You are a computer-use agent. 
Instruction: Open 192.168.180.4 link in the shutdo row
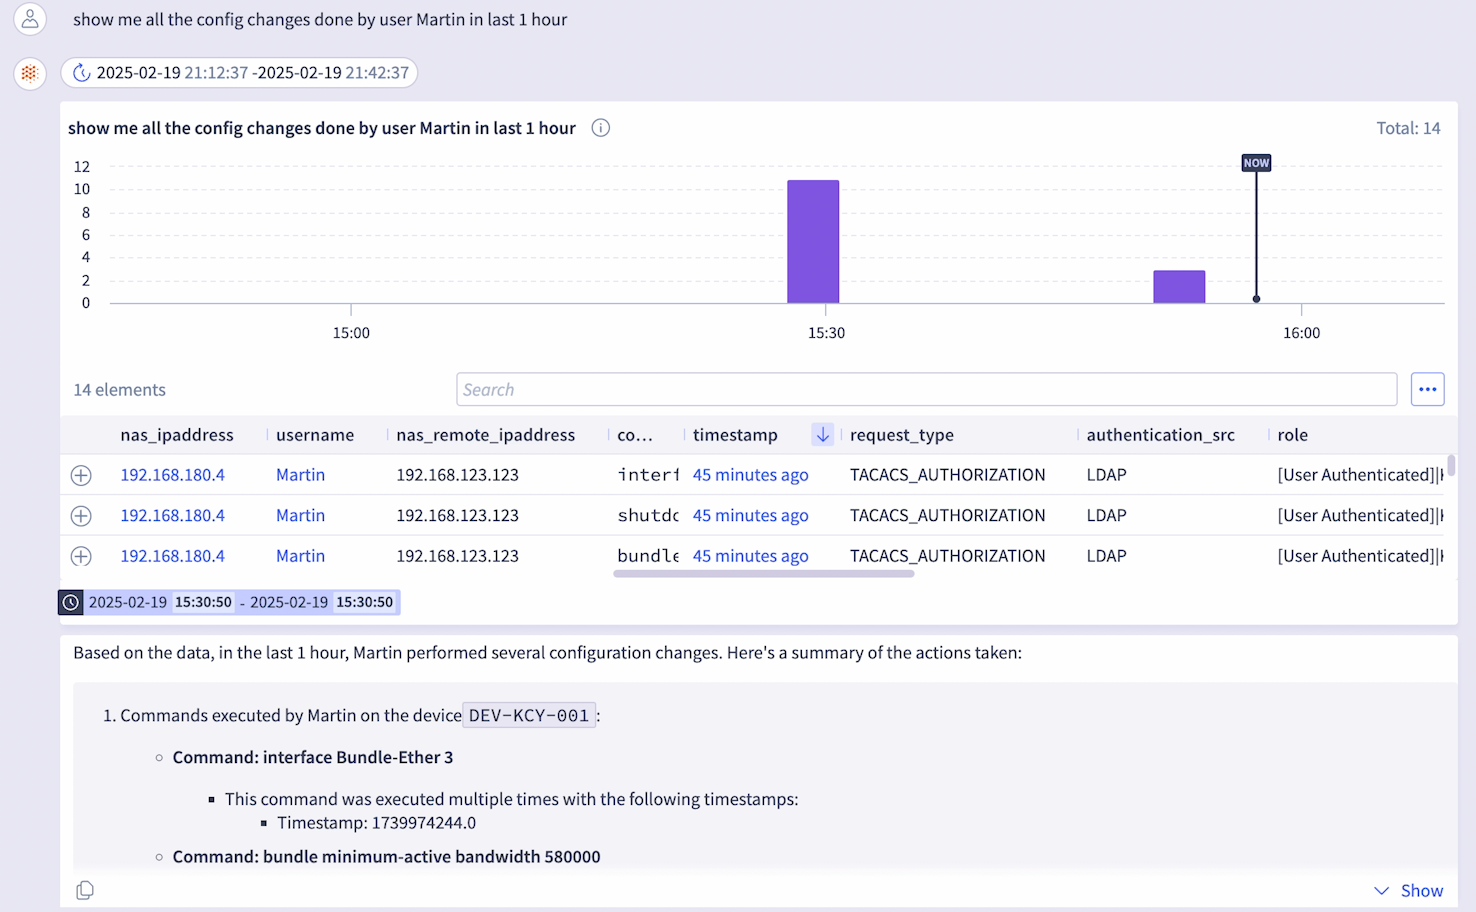(x=172, y=516)
